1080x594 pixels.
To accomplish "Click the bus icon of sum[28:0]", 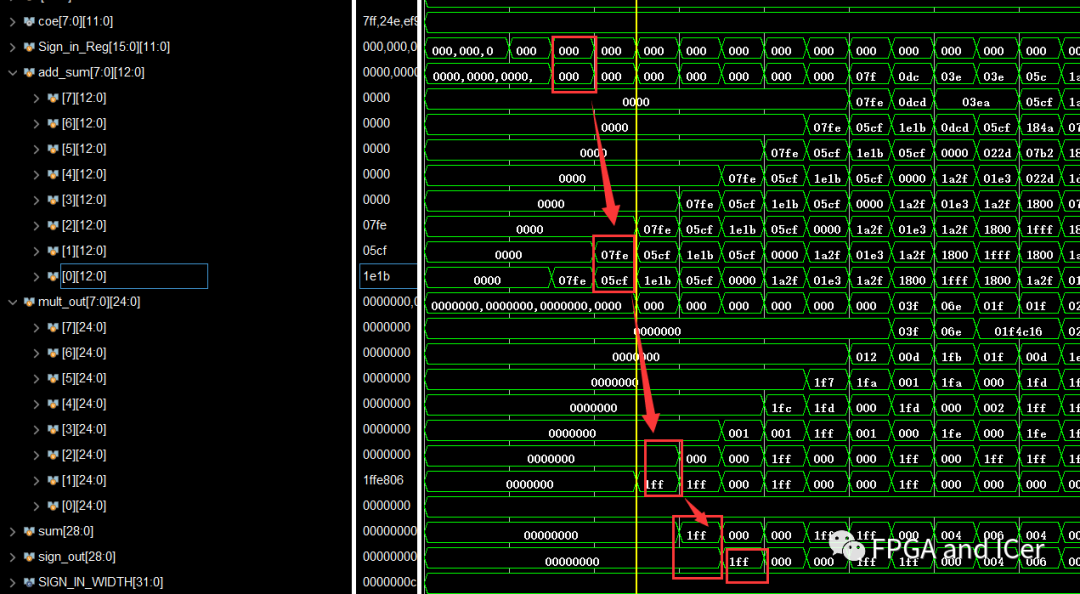I will 29,531.
